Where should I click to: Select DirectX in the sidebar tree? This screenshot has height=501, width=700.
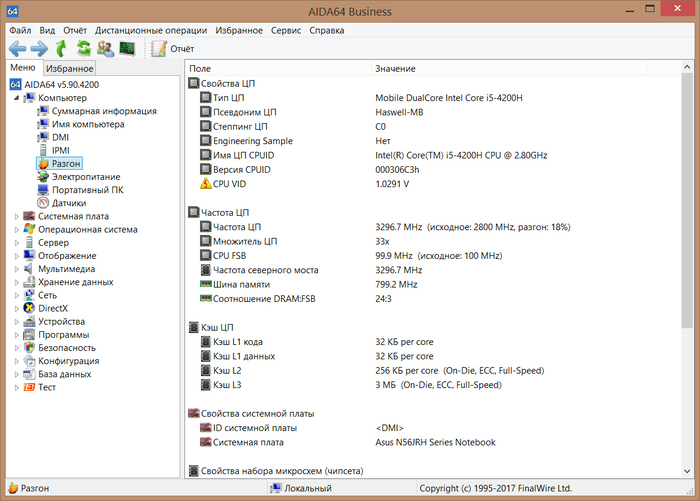point(52,308)
